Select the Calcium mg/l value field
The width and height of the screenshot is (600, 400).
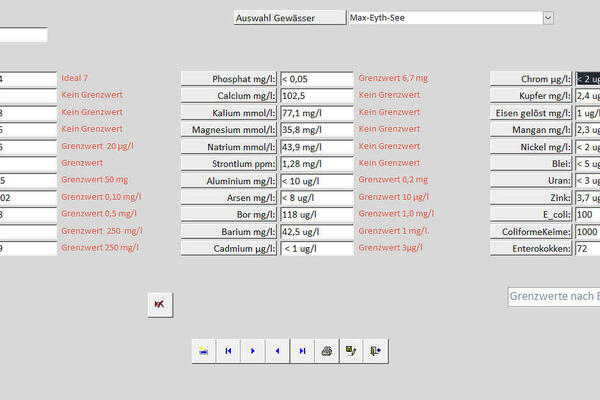316,96
